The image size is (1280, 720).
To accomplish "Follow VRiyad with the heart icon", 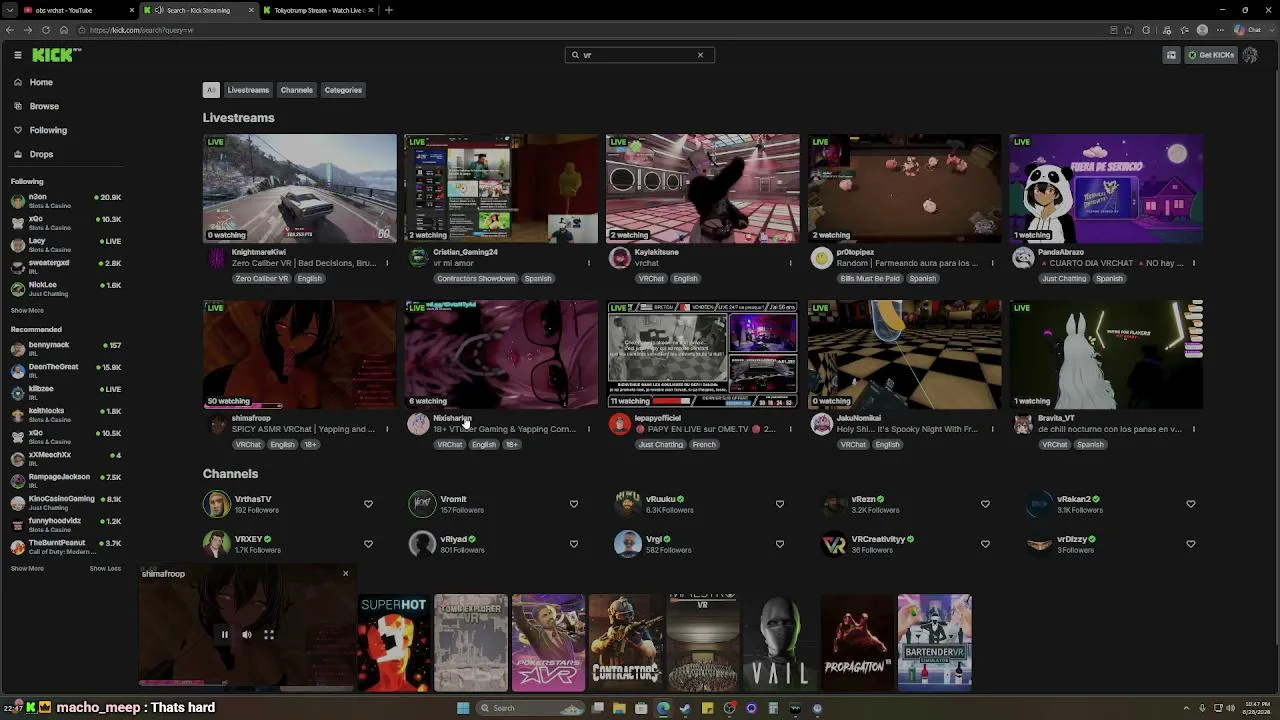I will point(574,544).
